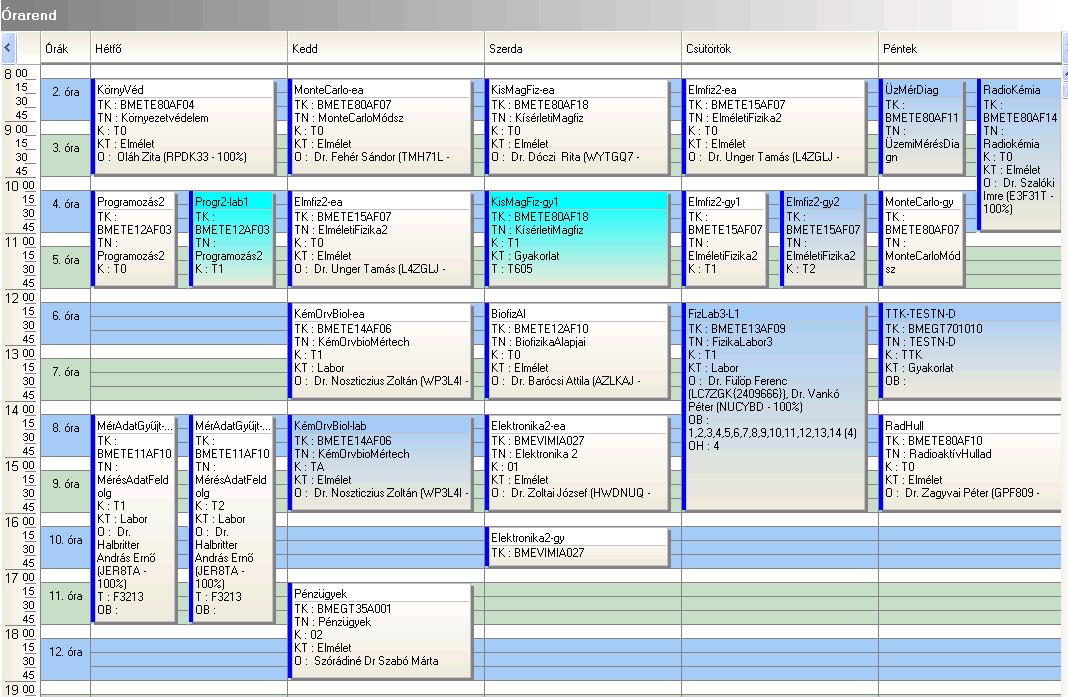Open the KörnyVéd class entry

click(183, 127)
